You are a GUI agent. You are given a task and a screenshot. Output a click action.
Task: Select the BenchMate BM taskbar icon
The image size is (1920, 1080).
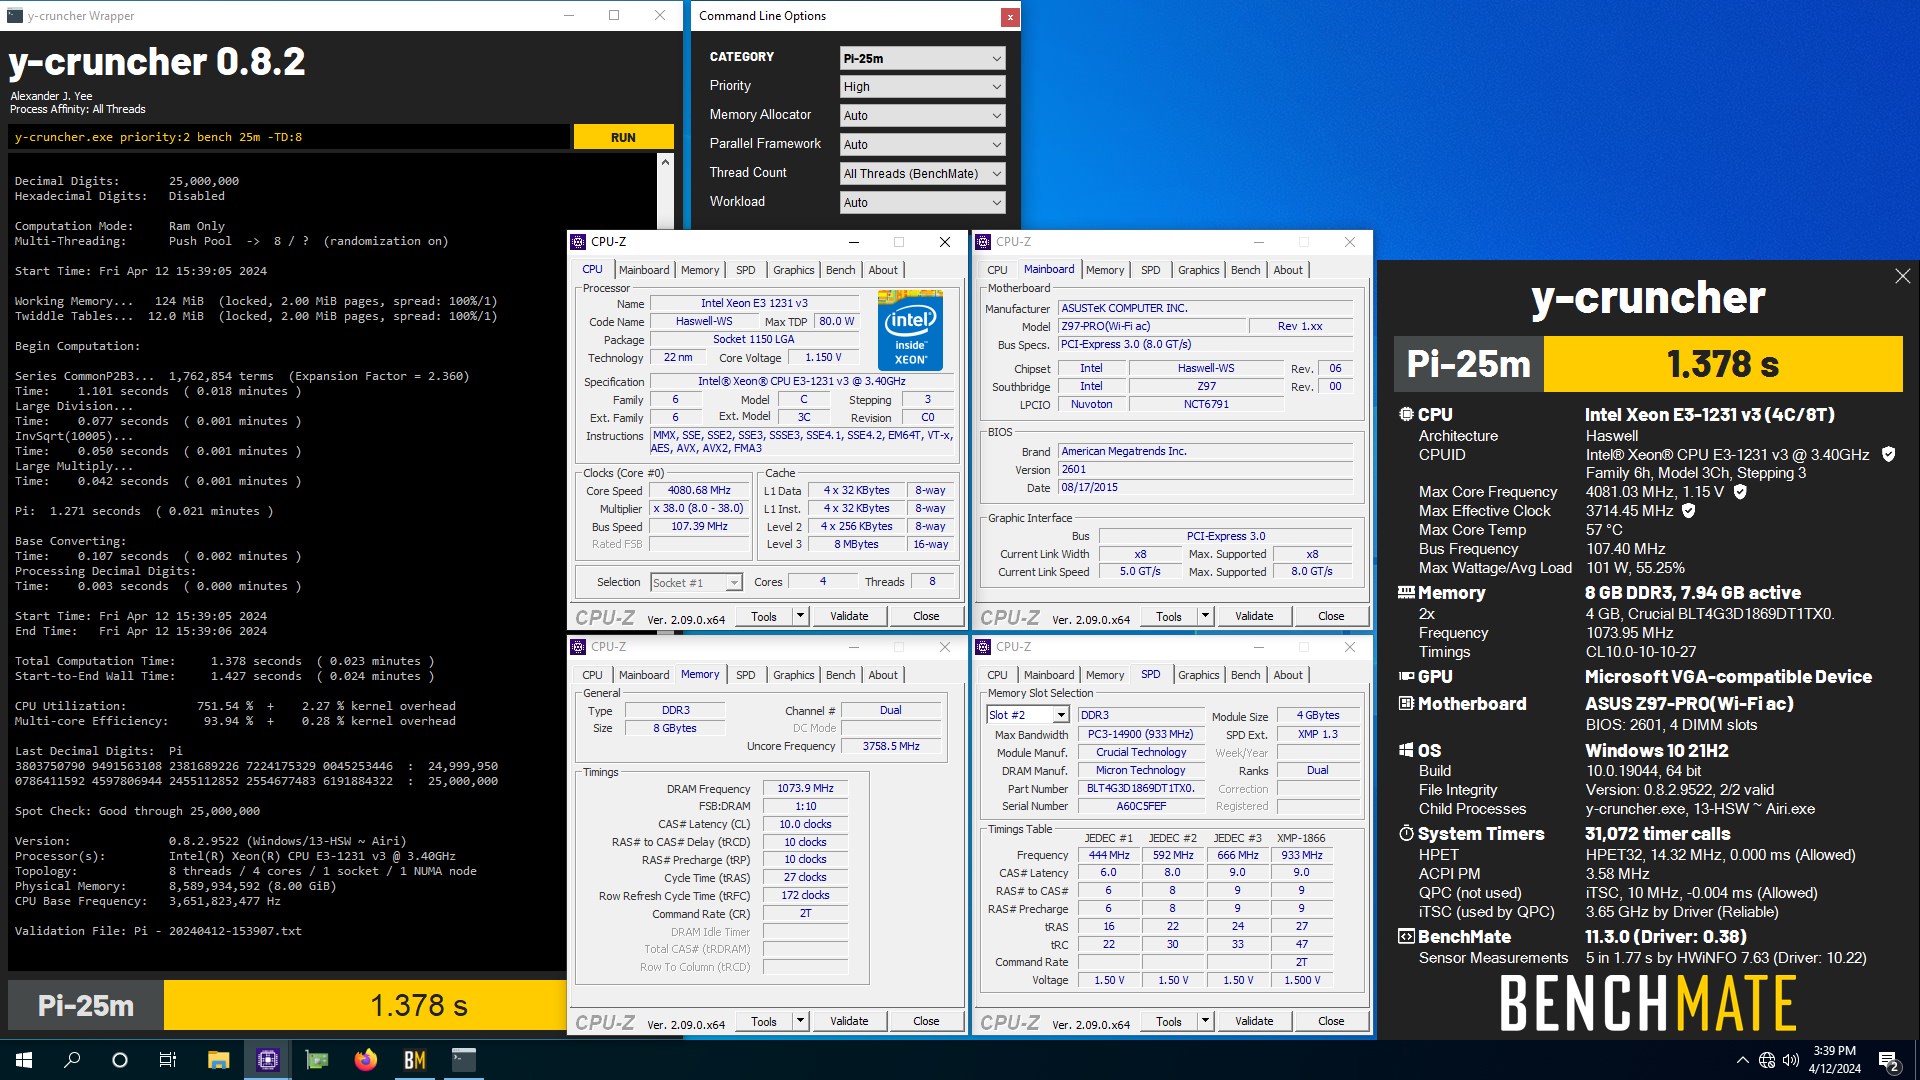pos(414,1060)
